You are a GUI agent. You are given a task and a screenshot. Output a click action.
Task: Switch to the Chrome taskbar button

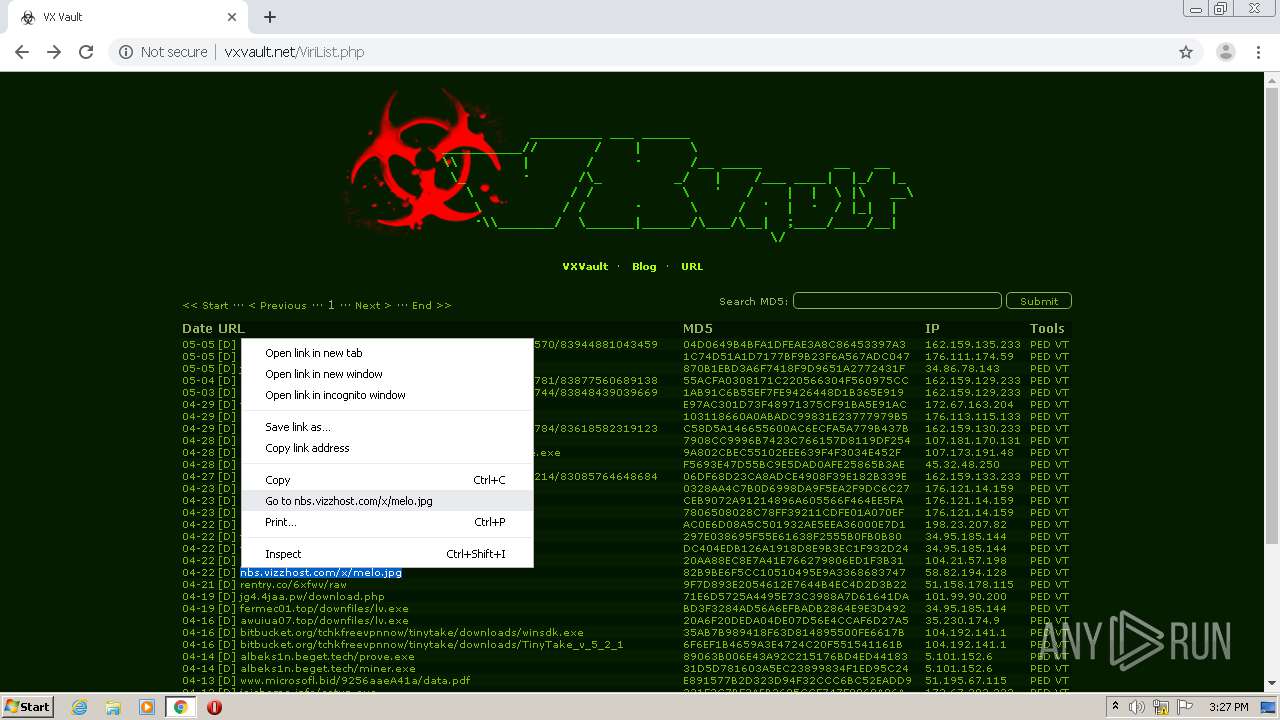(x=180, y=706)
